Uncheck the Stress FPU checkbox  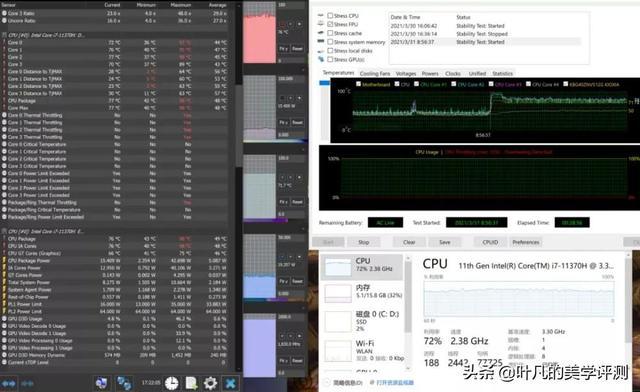(330, 24)
